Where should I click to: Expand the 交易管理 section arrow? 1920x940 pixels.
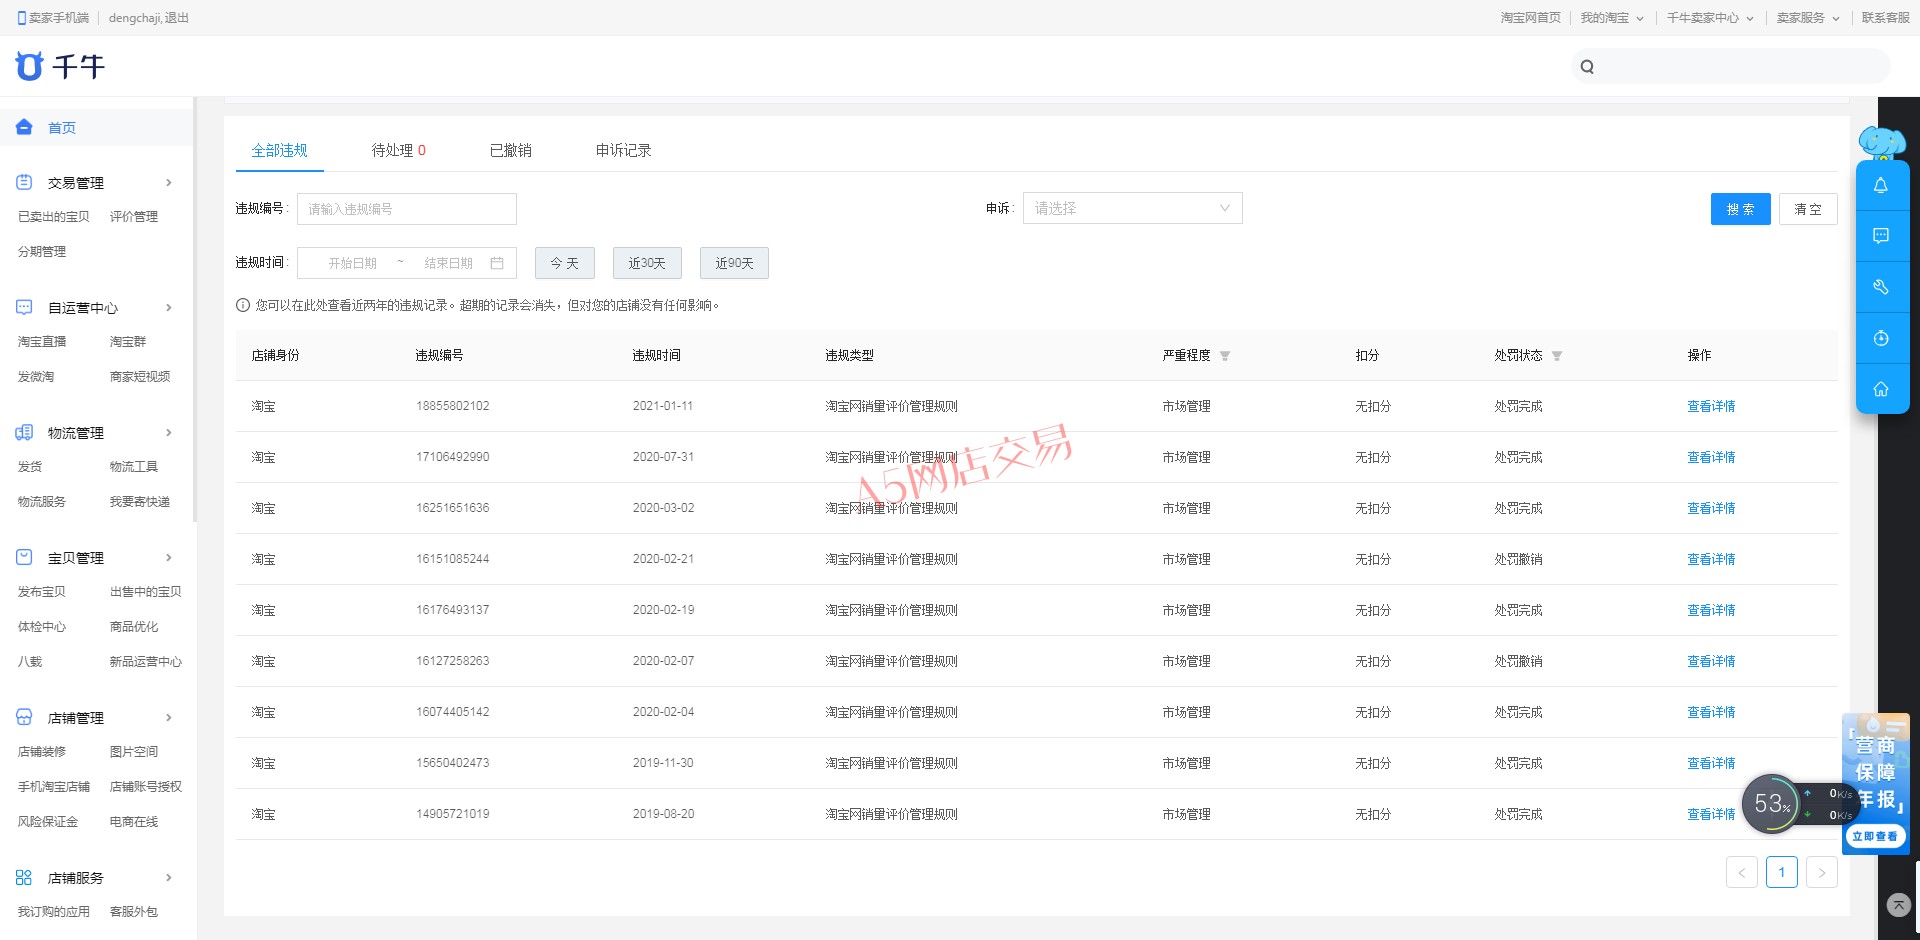[x=169, y=182]
